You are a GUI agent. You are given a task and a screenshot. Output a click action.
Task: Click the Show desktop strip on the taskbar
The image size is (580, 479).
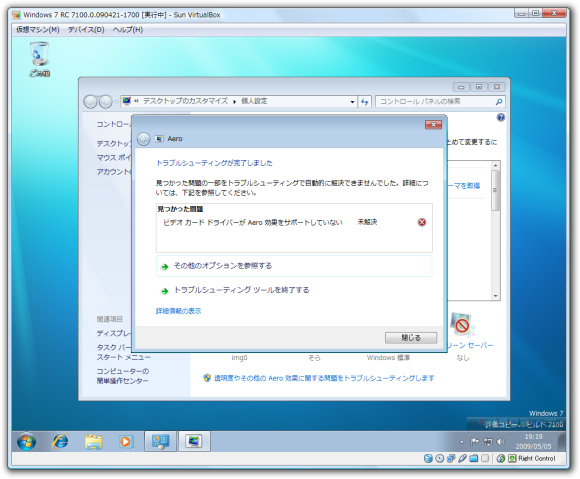tap(562, 441)
